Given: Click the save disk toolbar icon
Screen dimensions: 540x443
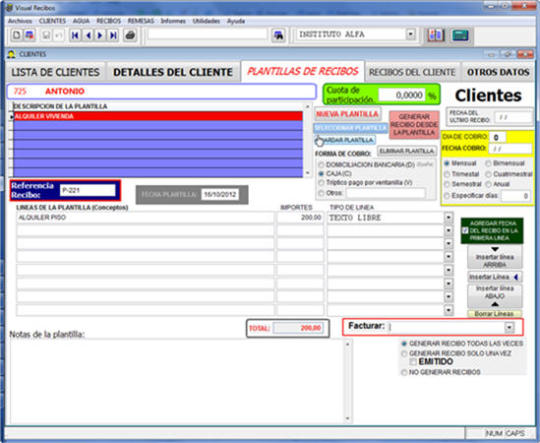Looking at the screenshot, I should [46, 35].
